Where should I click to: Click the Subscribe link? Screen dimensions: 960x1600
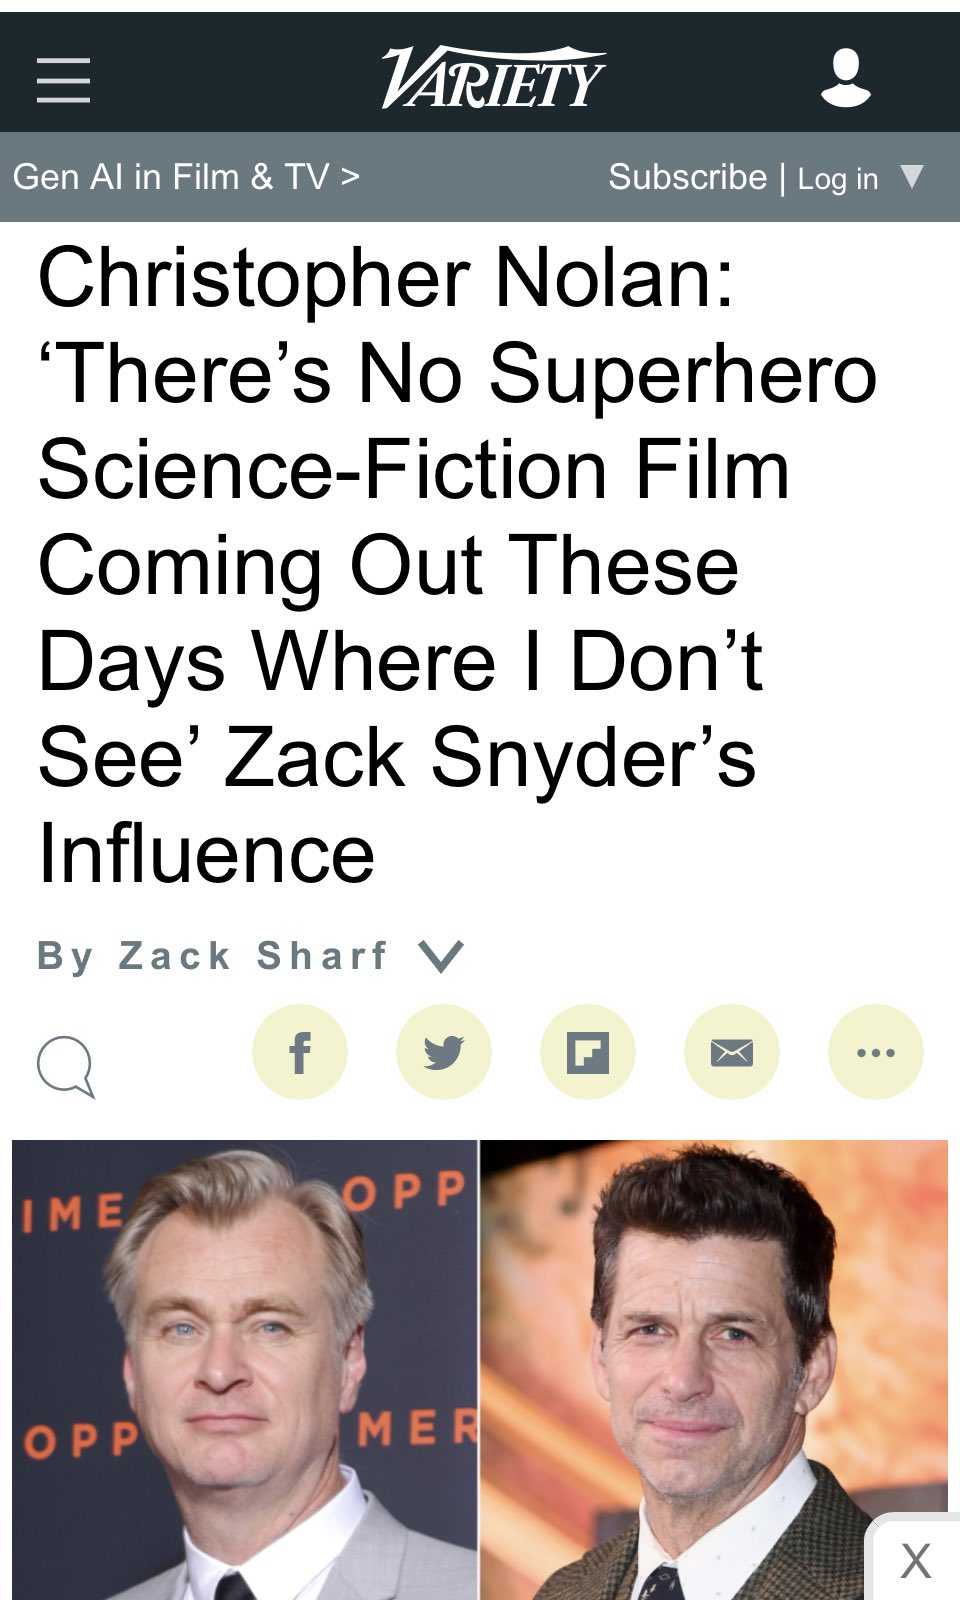[687, 177]
